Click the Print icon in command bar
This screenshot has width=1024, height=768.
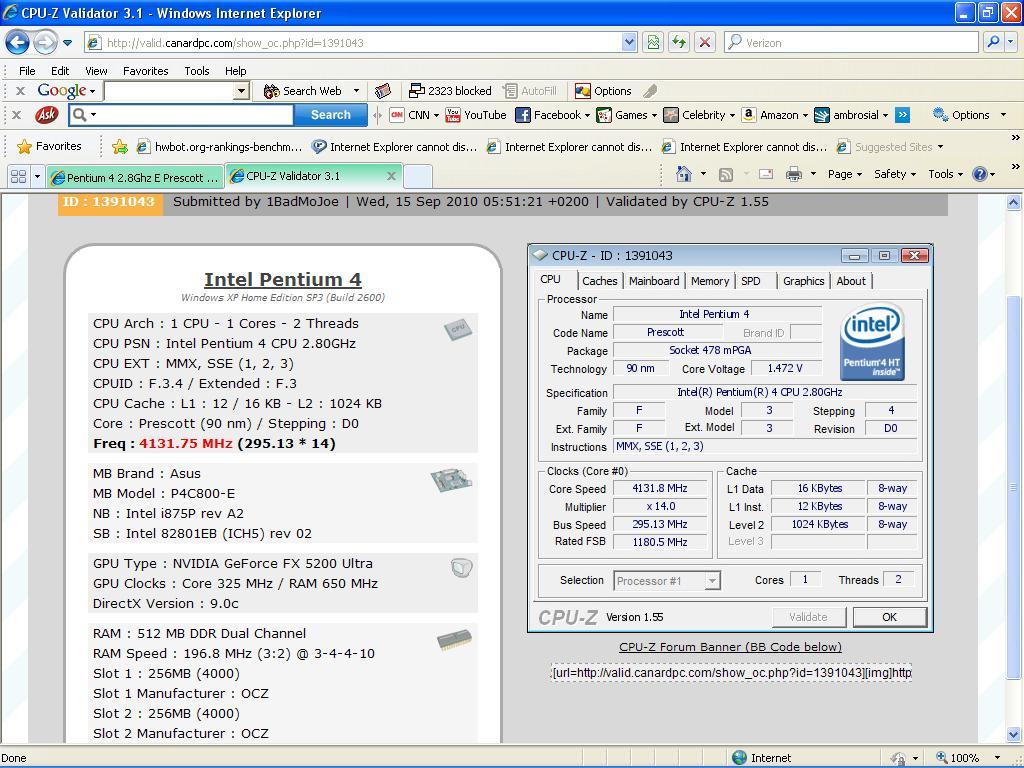tap(793, 174)
